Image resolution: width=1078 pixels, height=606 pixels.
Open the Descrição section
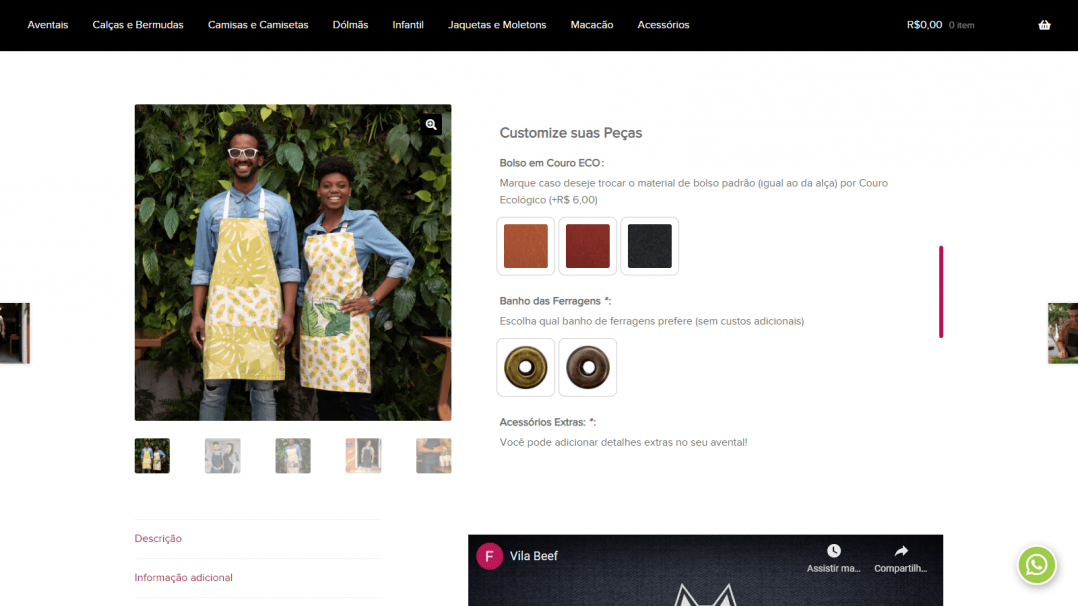pos(157,538)
